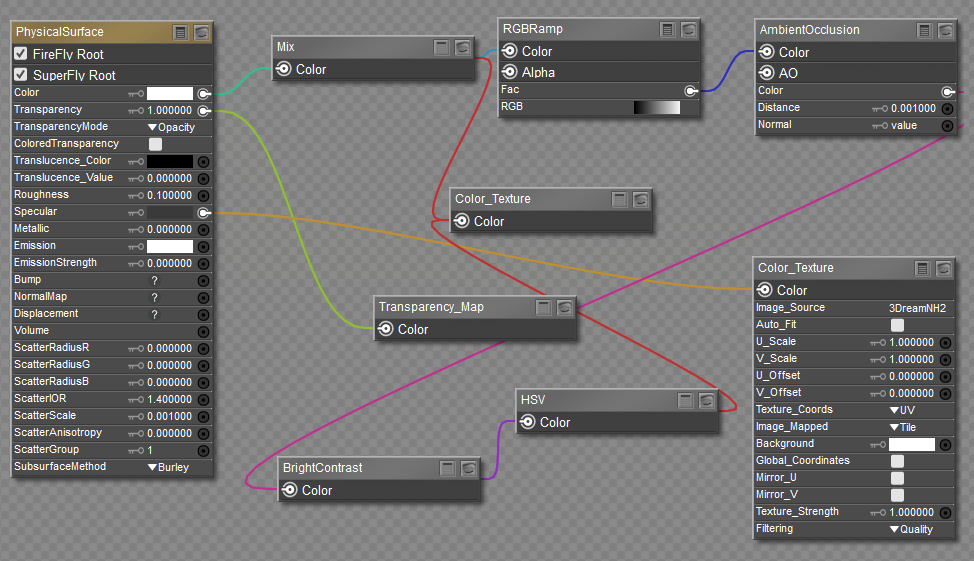Click the inputs-list icon on PhysicalSurface node header
This screenshot has width=974, height=561.
180,32
